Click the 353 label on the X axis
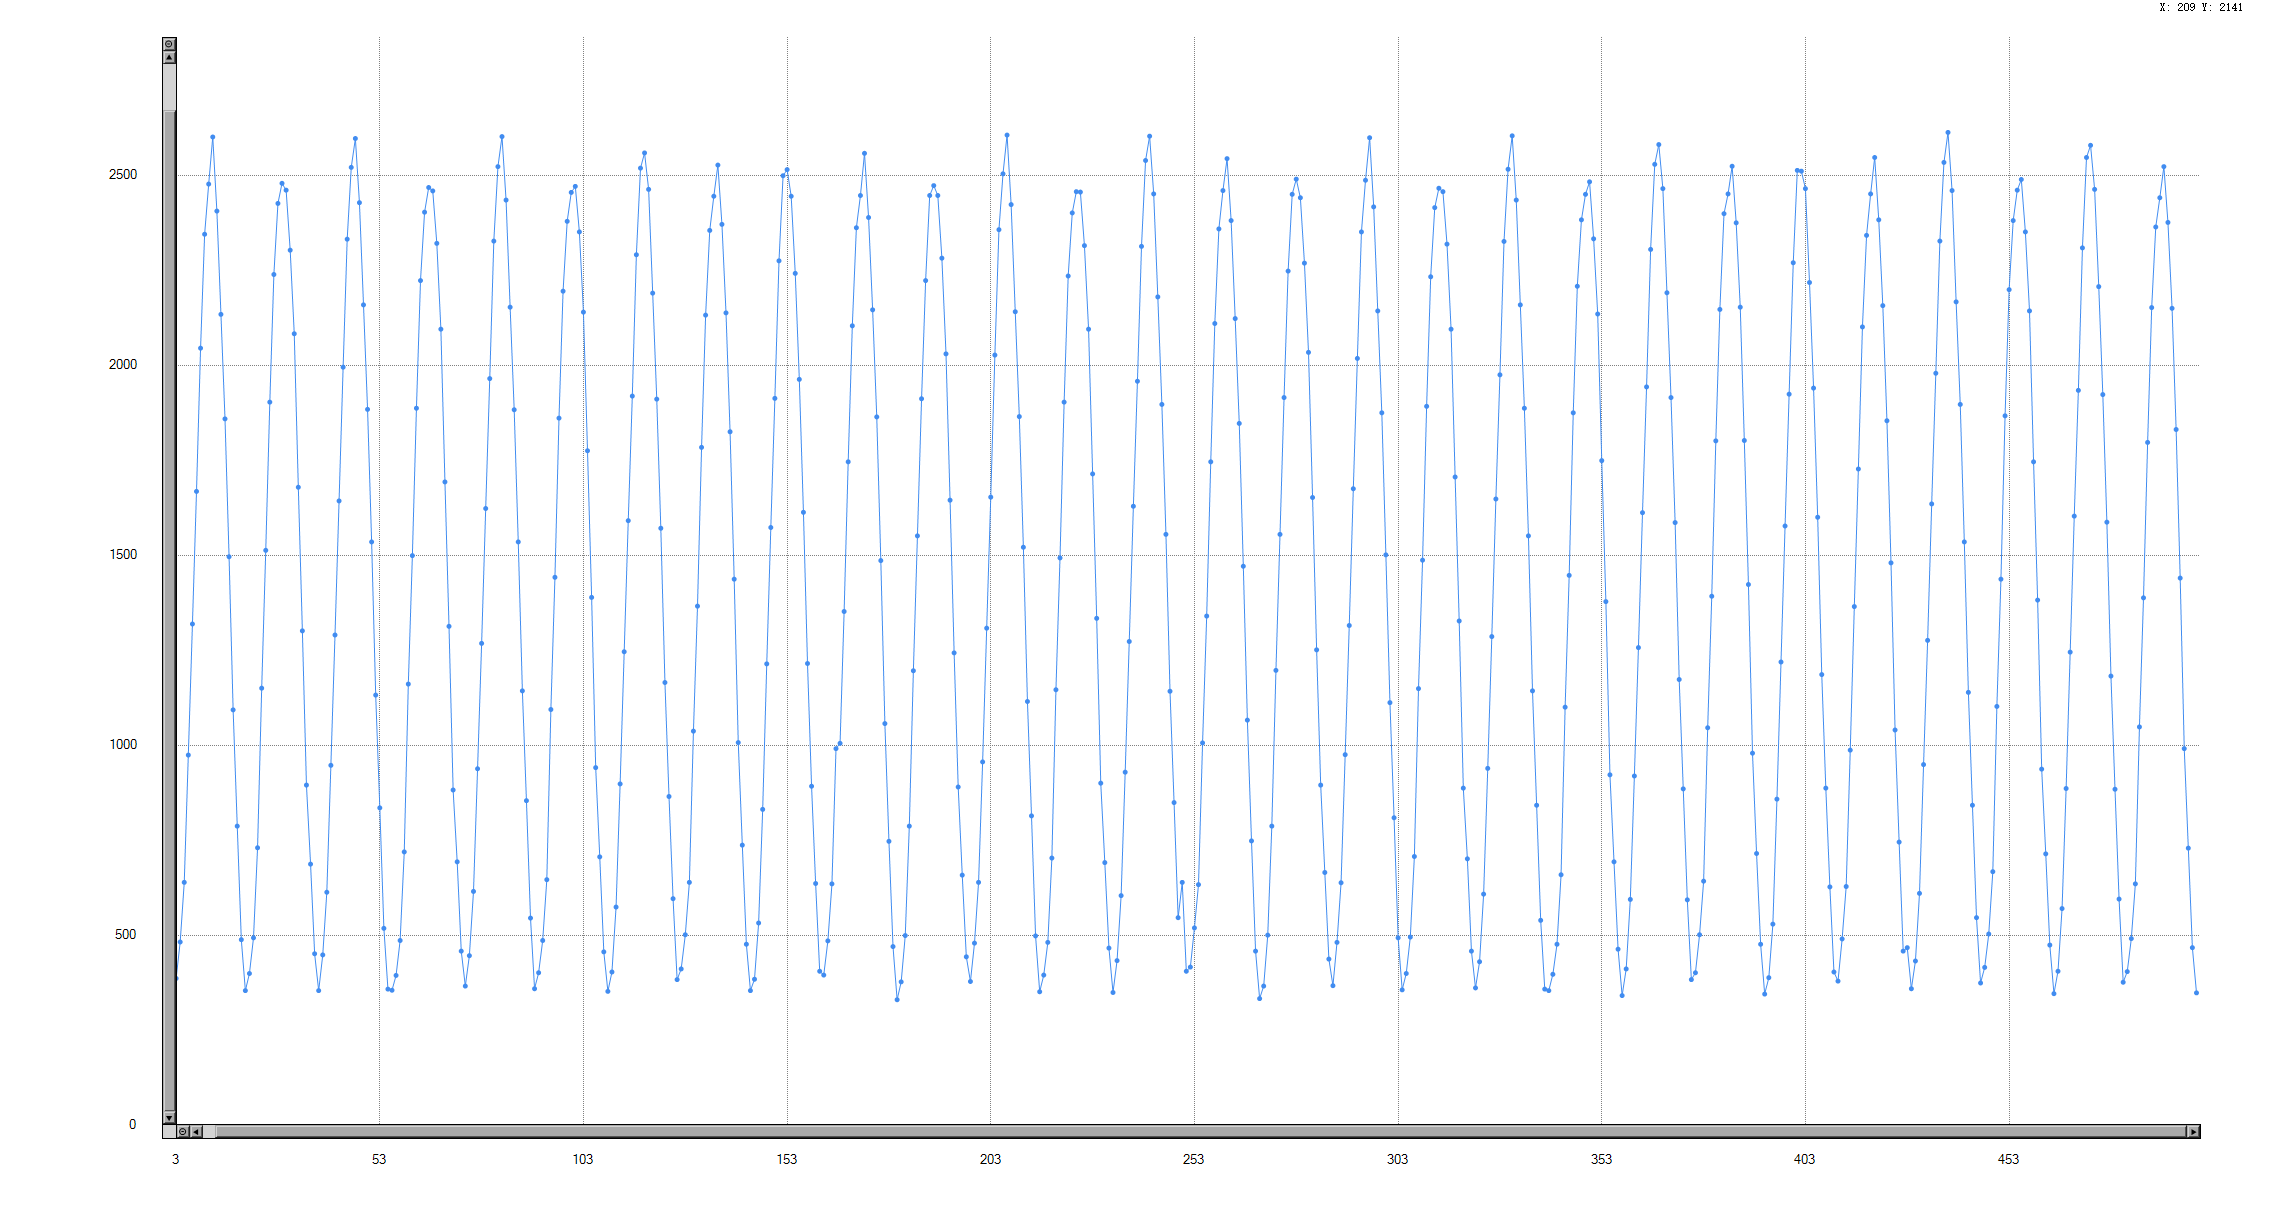 coord(1601,1159)
